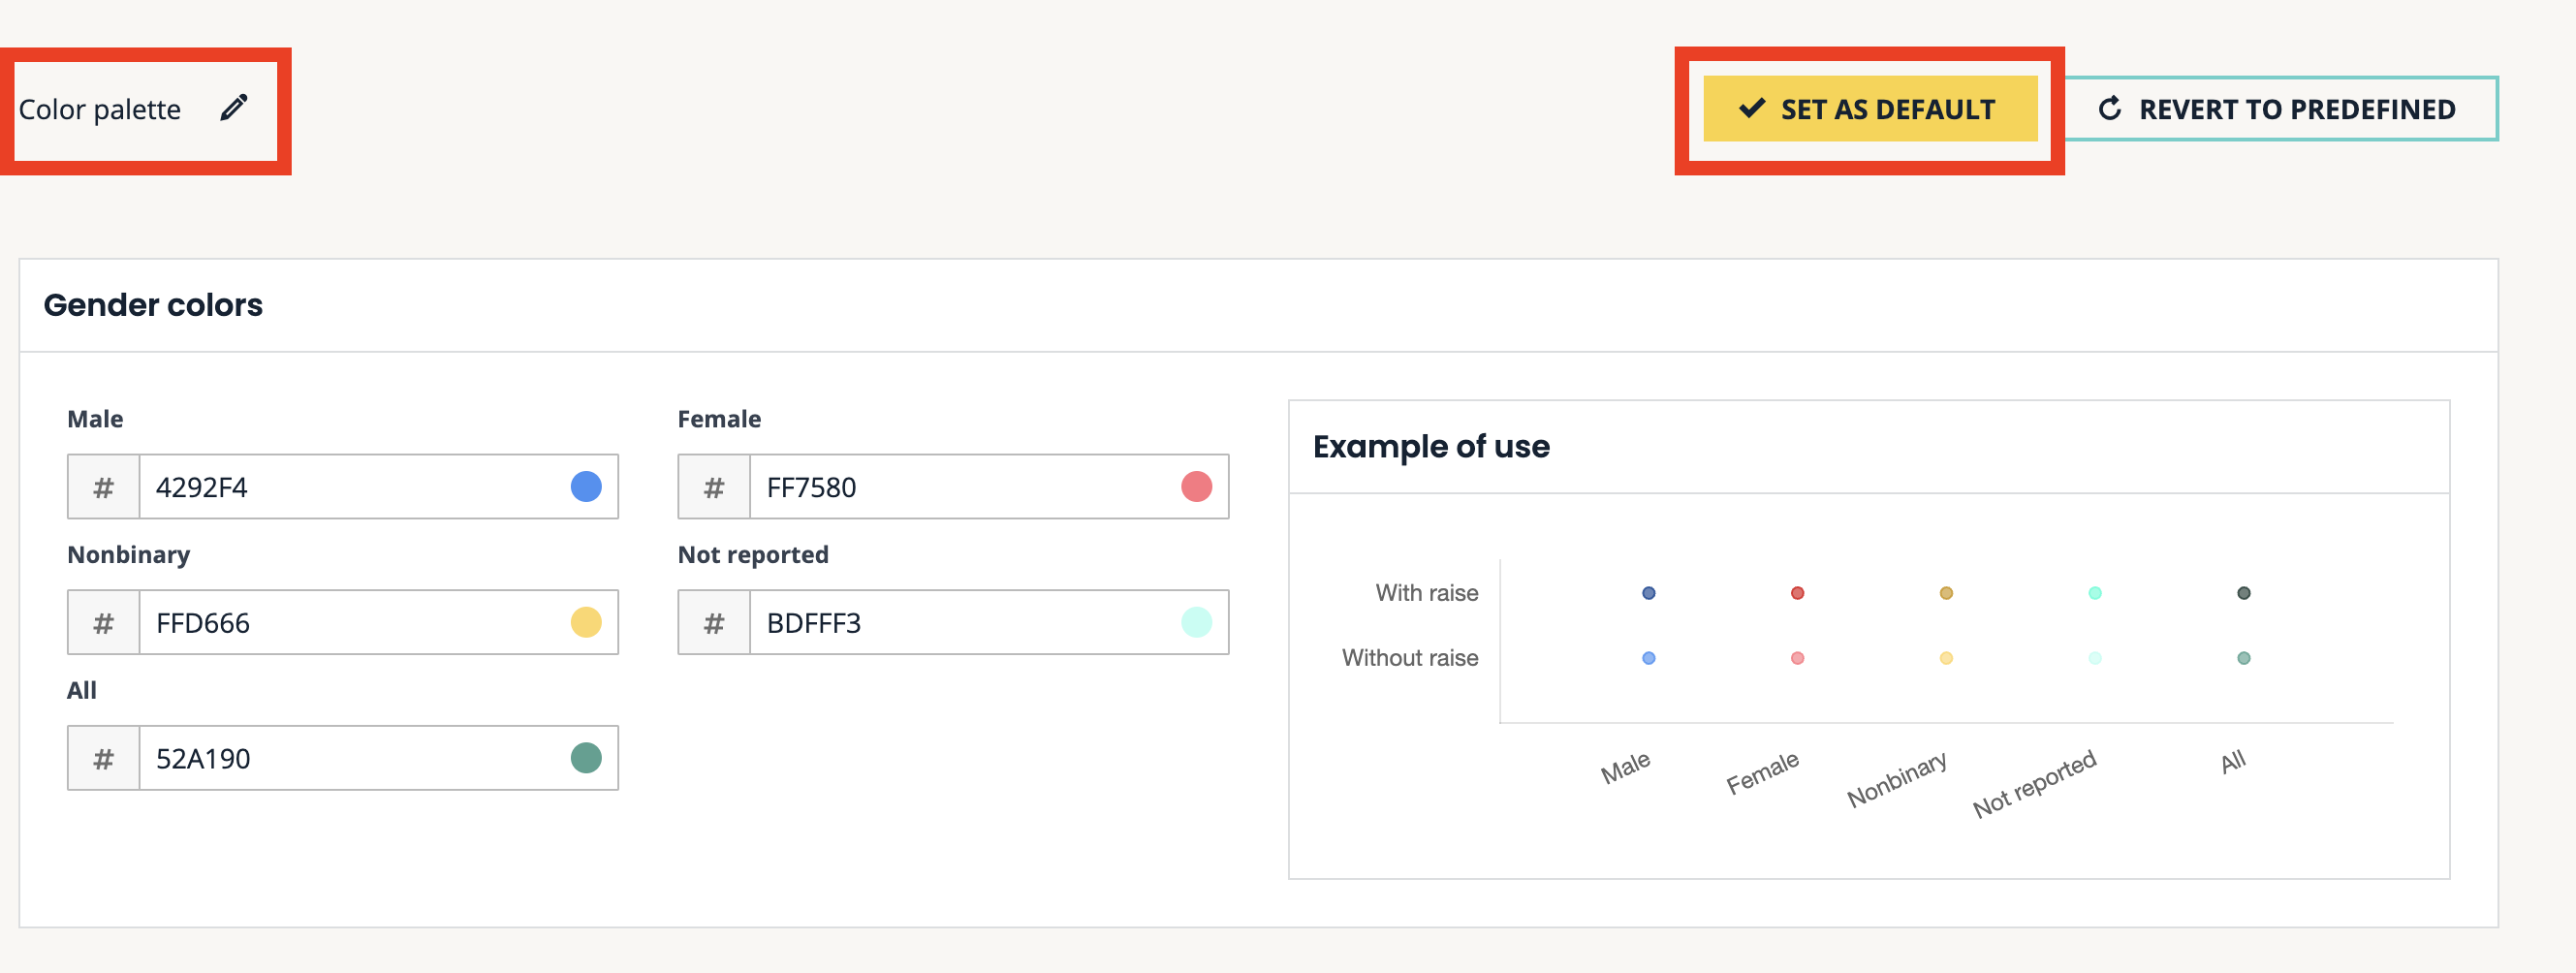
Task: Open the mint Not reported color swatch
Action: pyautogui.click(x=1196, y=623)
